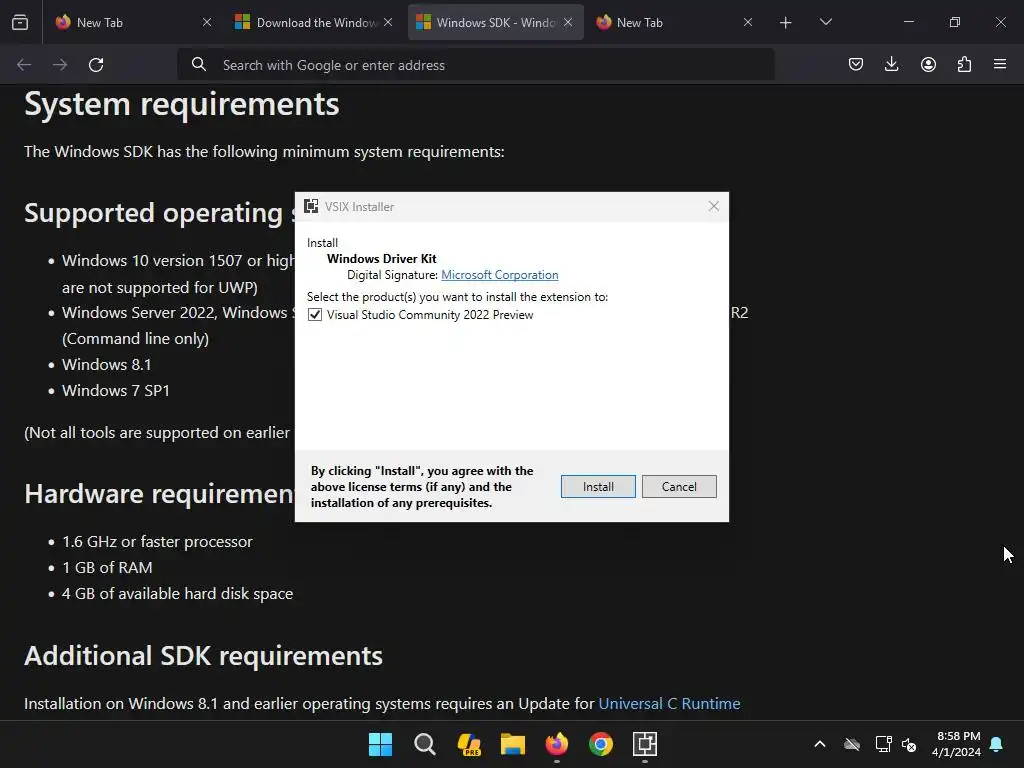Open the Windows Start menu
This screenshot has width=1024, height=768.
click(x=380, y=744)
